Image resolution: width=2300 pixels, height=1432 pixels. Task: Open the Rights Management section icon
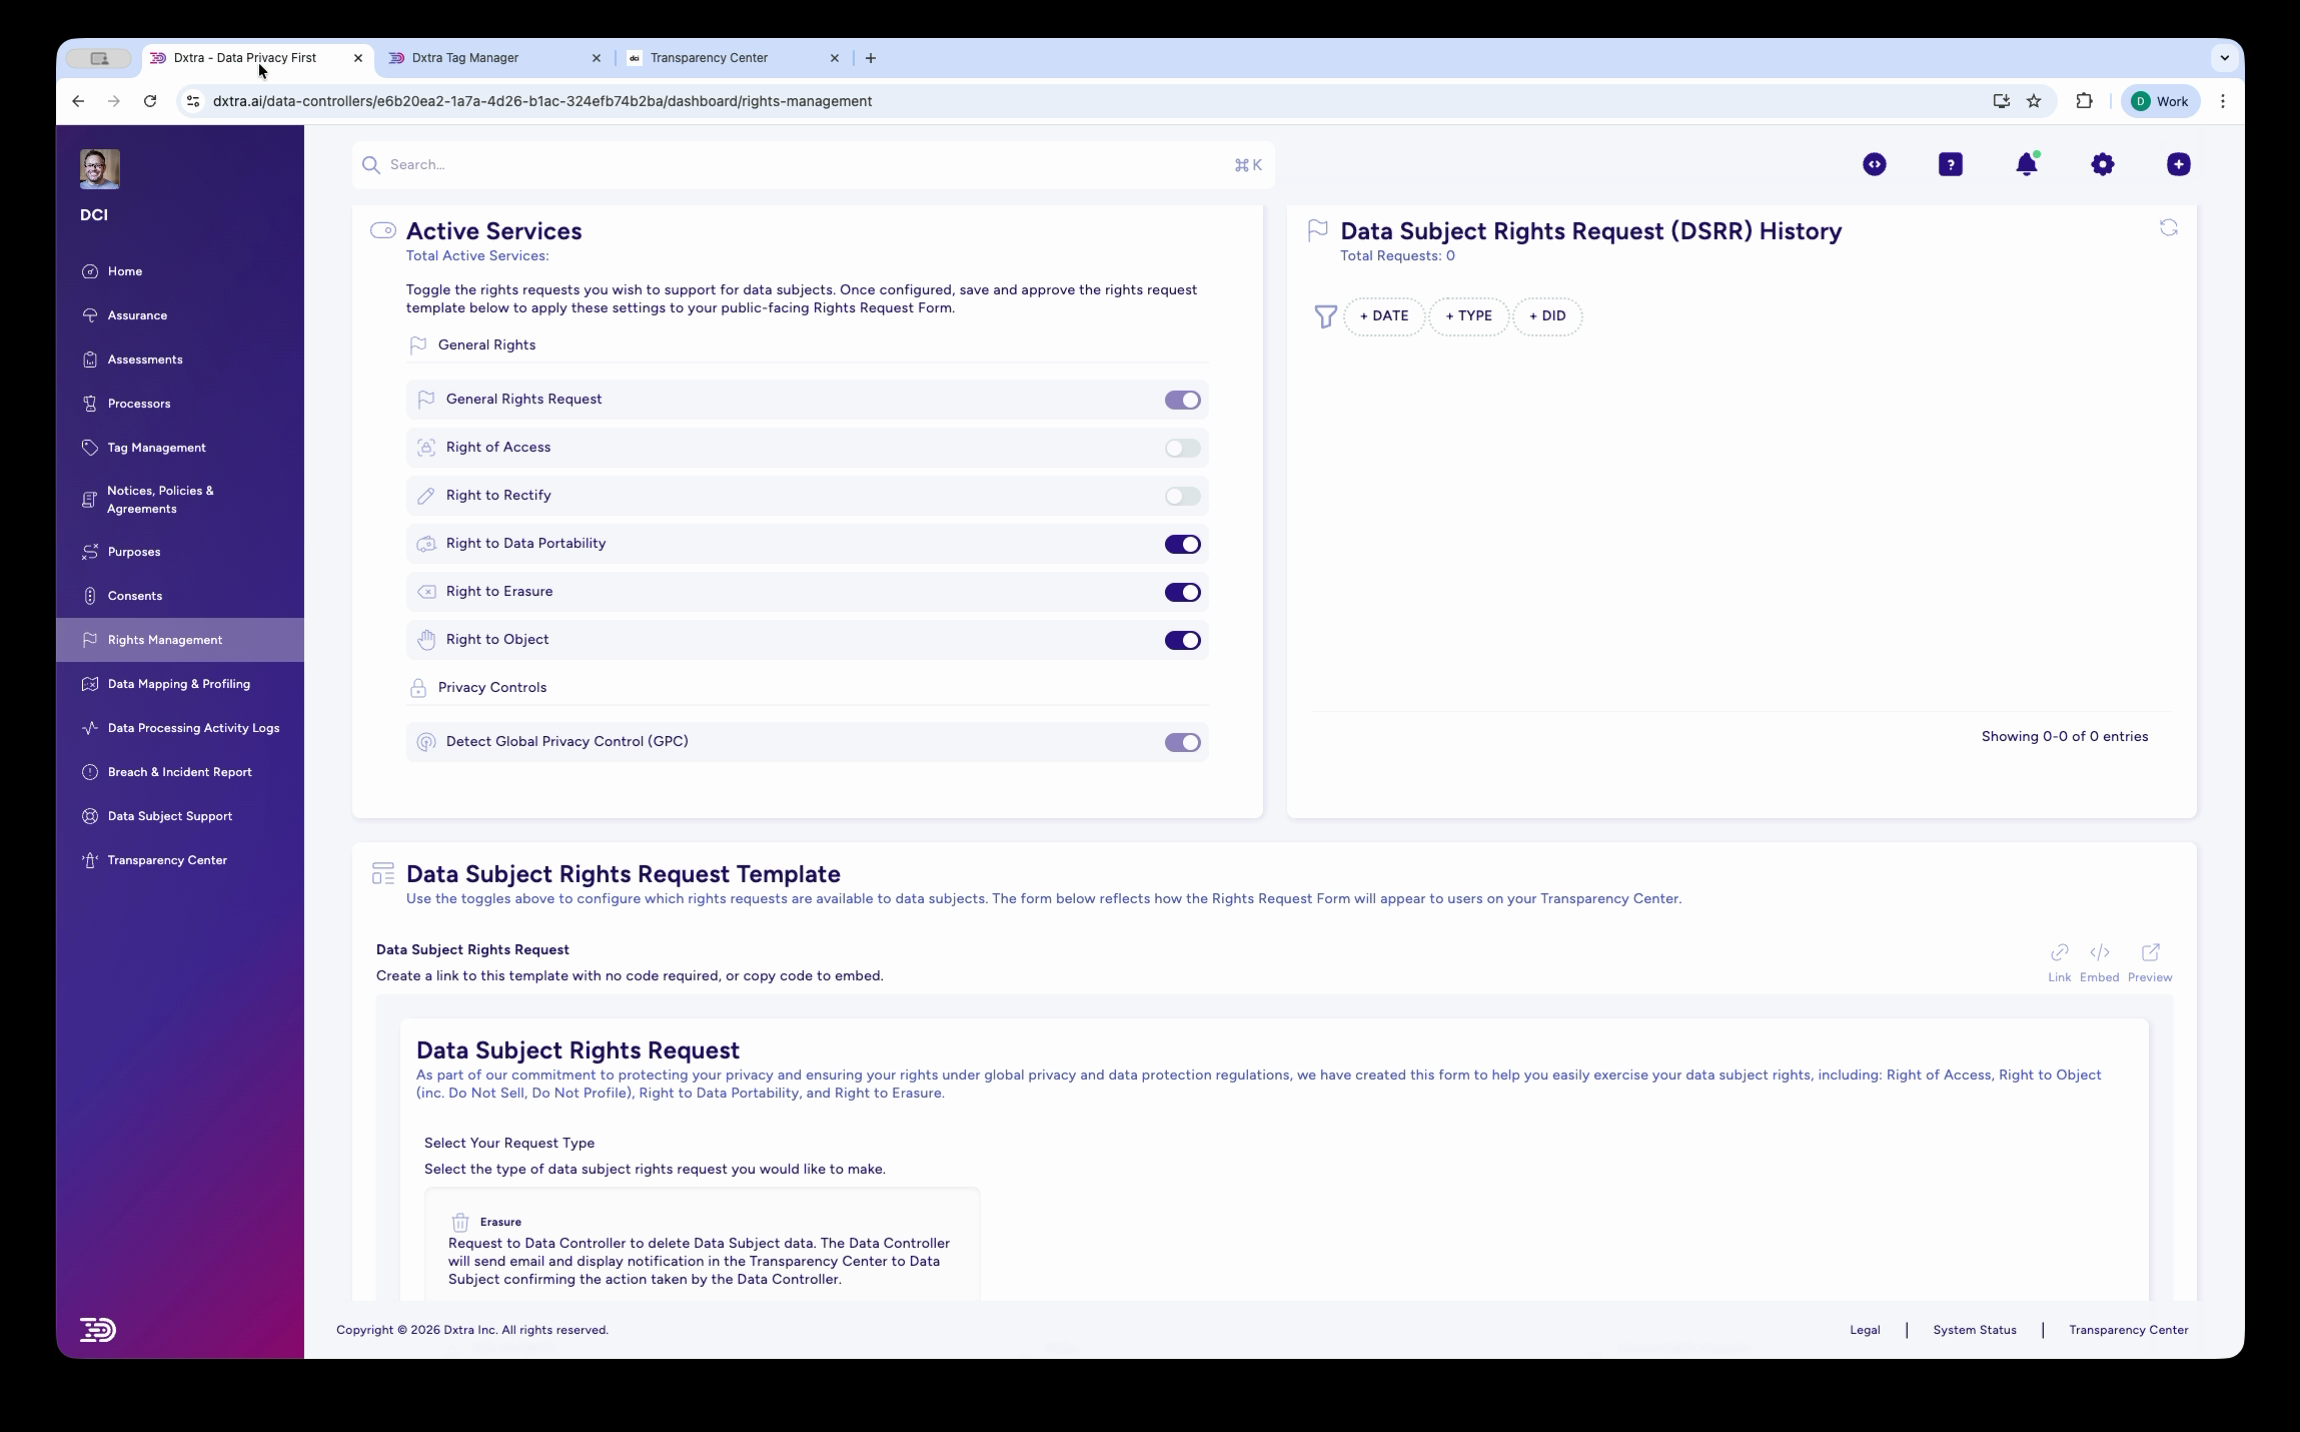pos(90,639)
